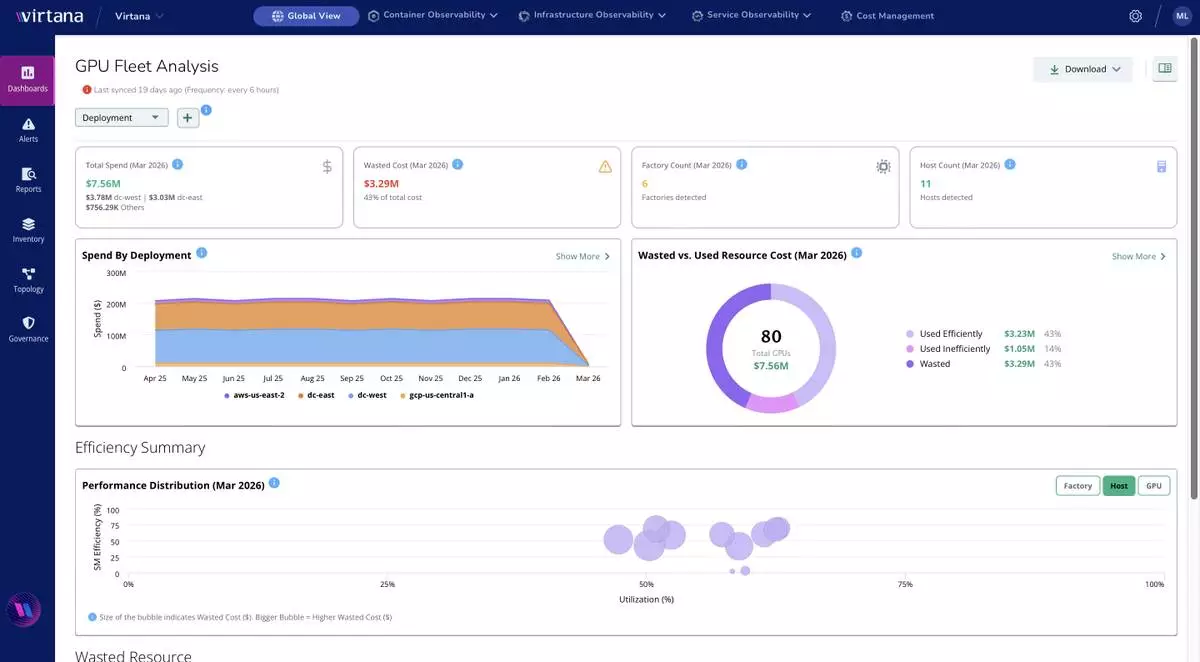1200x662 pixels.
Task: Open the Reports sidebar icon
Action: tap(28, 178)
